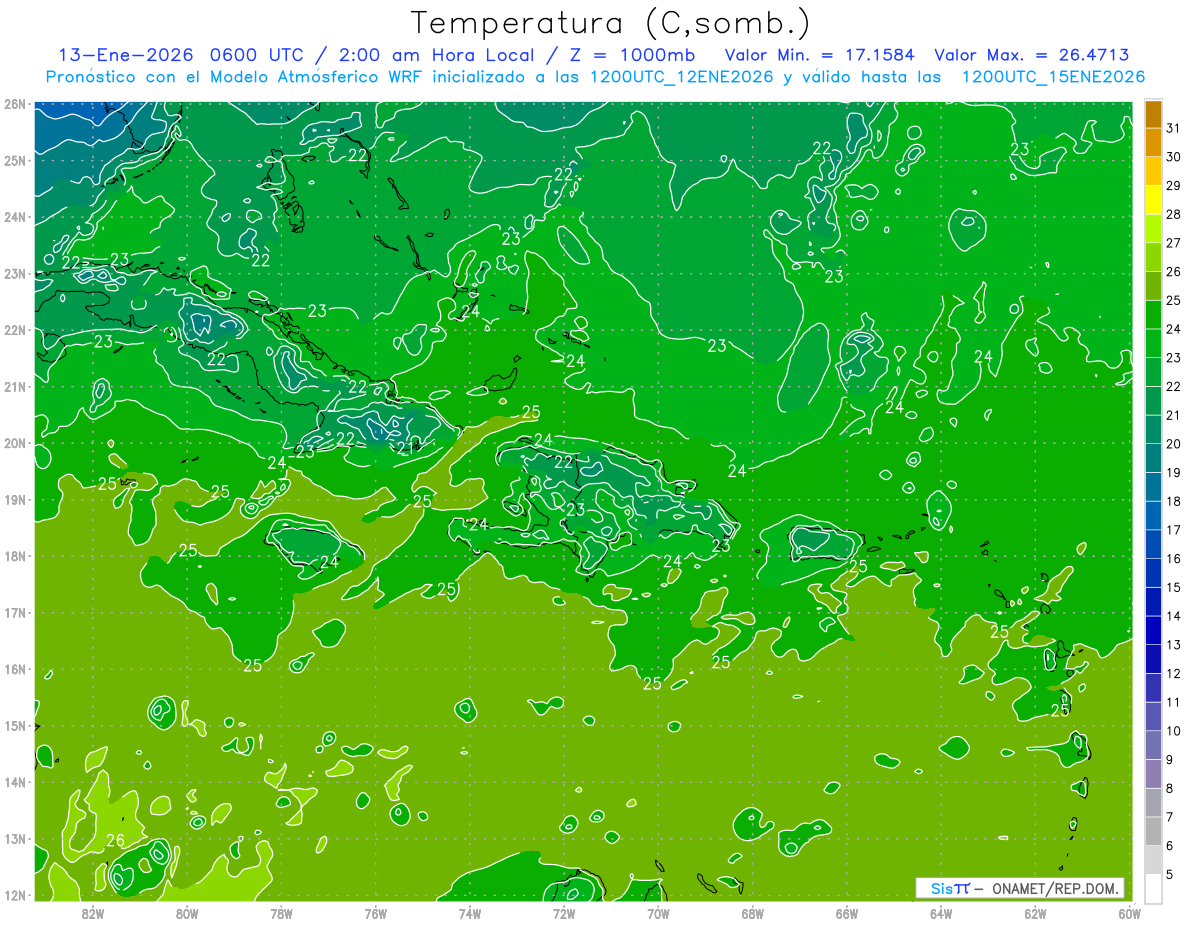Click the '19N' latitude axis label
This screenshot has height=927, width=1200.
(14, 500)
